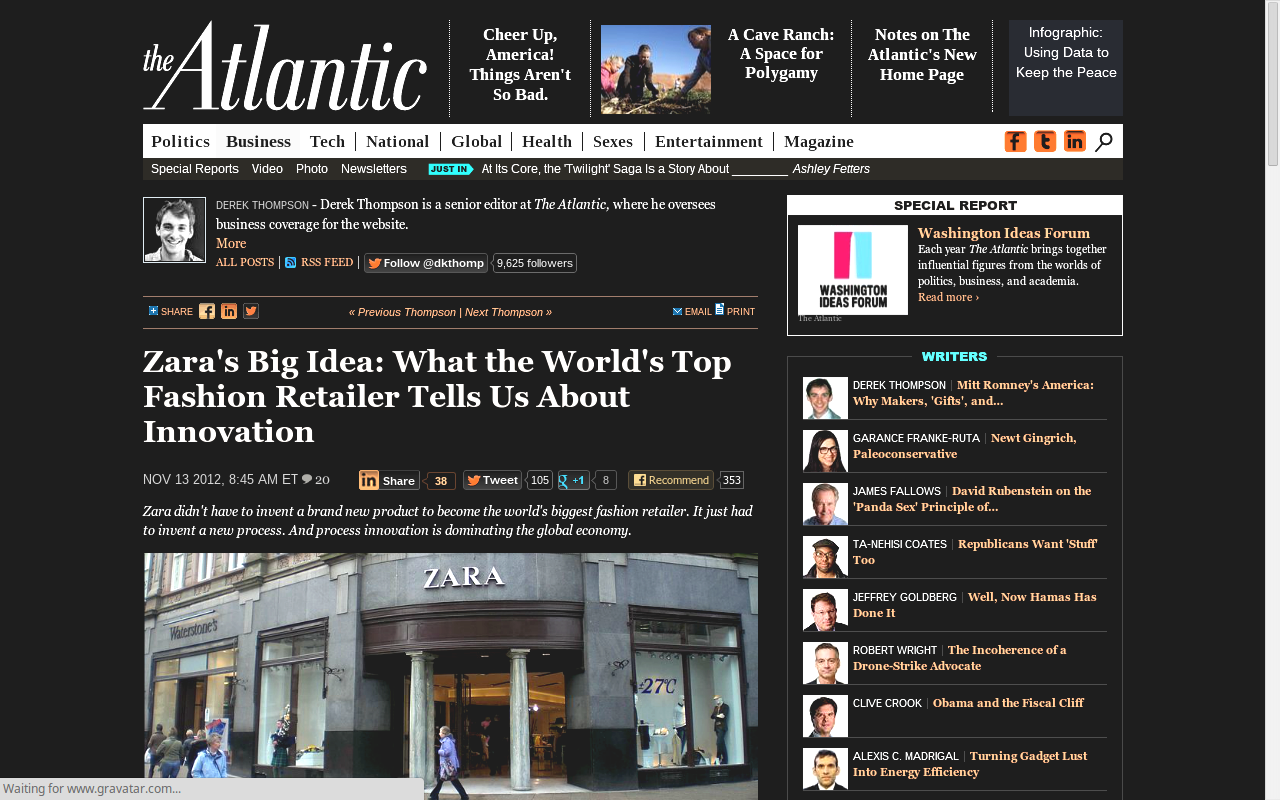
Task: Open the LinkedIn icon in navigation bar
Action: pyautogui.click(x=1075, y=141)
